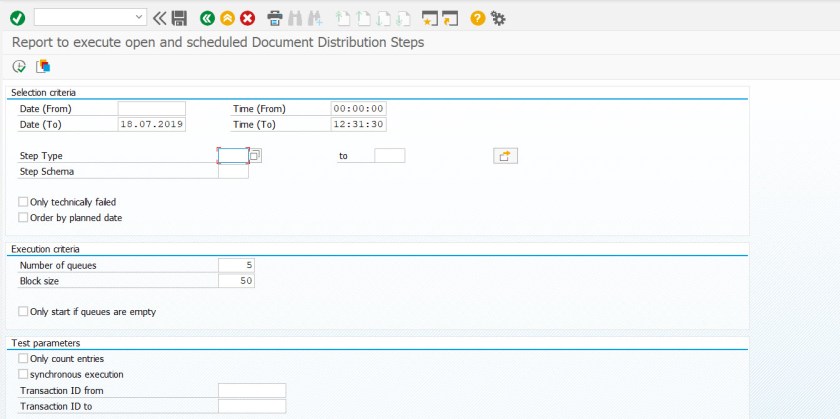Click the red Cancel icon
Viewport: 840px width, 419px height.
tap(247, 19)
